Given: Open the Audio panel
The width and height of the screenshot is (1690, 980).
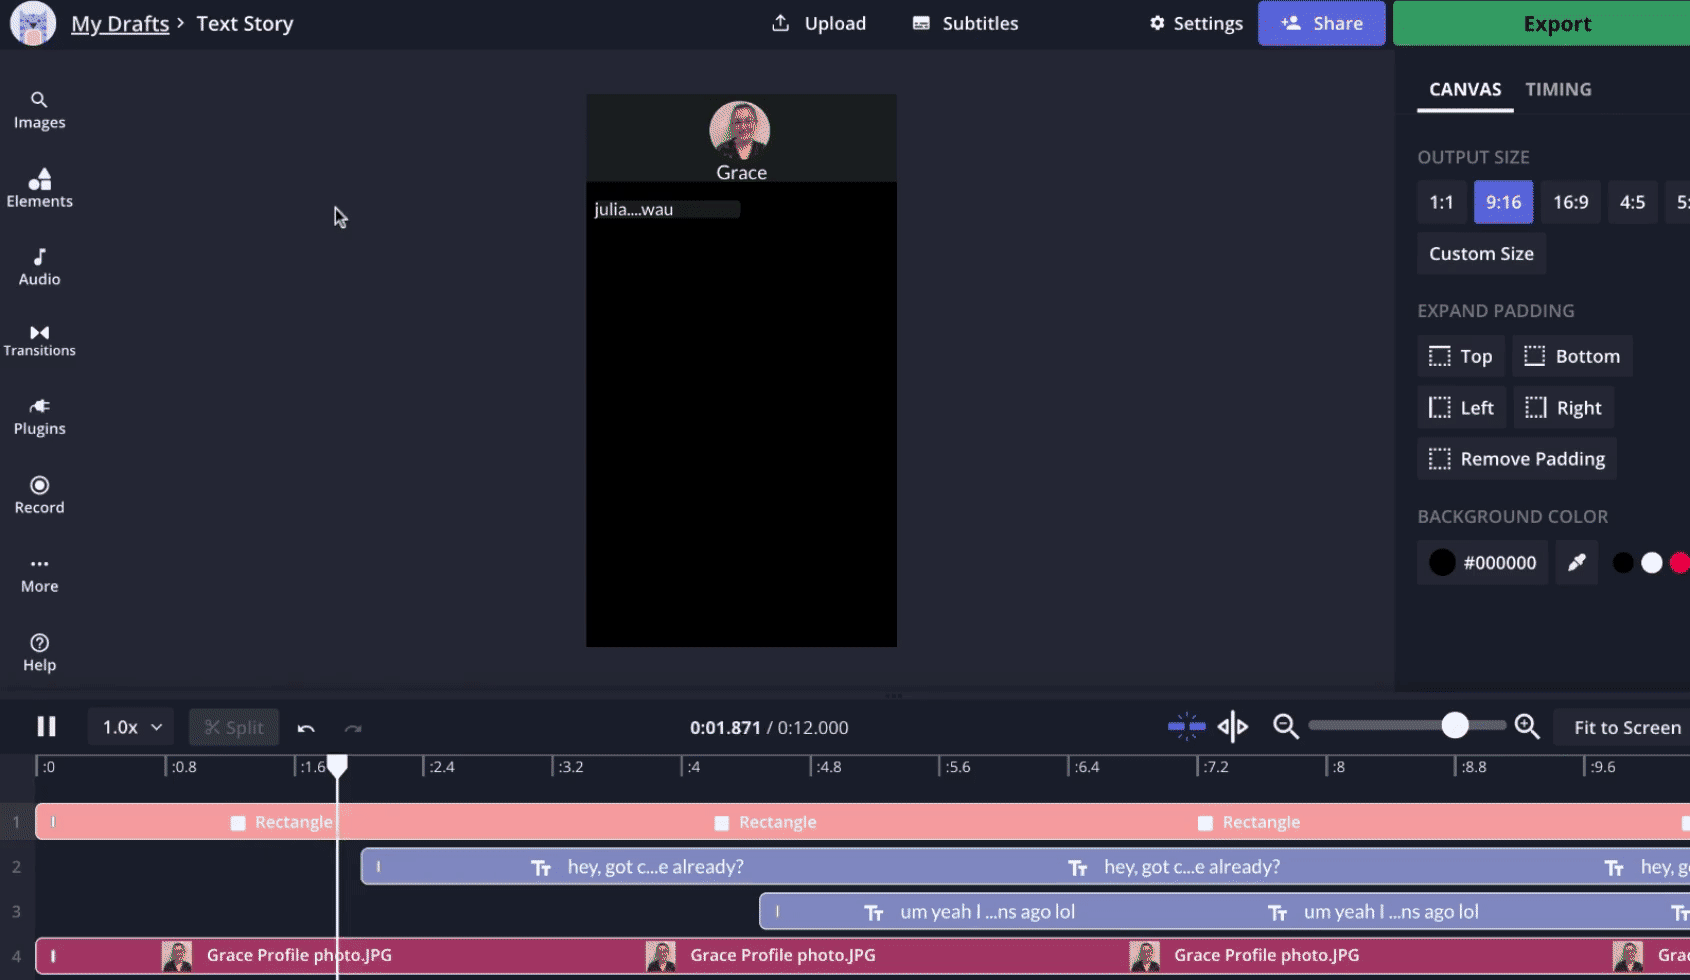Looking at the screenshot, I should point(39,267).
